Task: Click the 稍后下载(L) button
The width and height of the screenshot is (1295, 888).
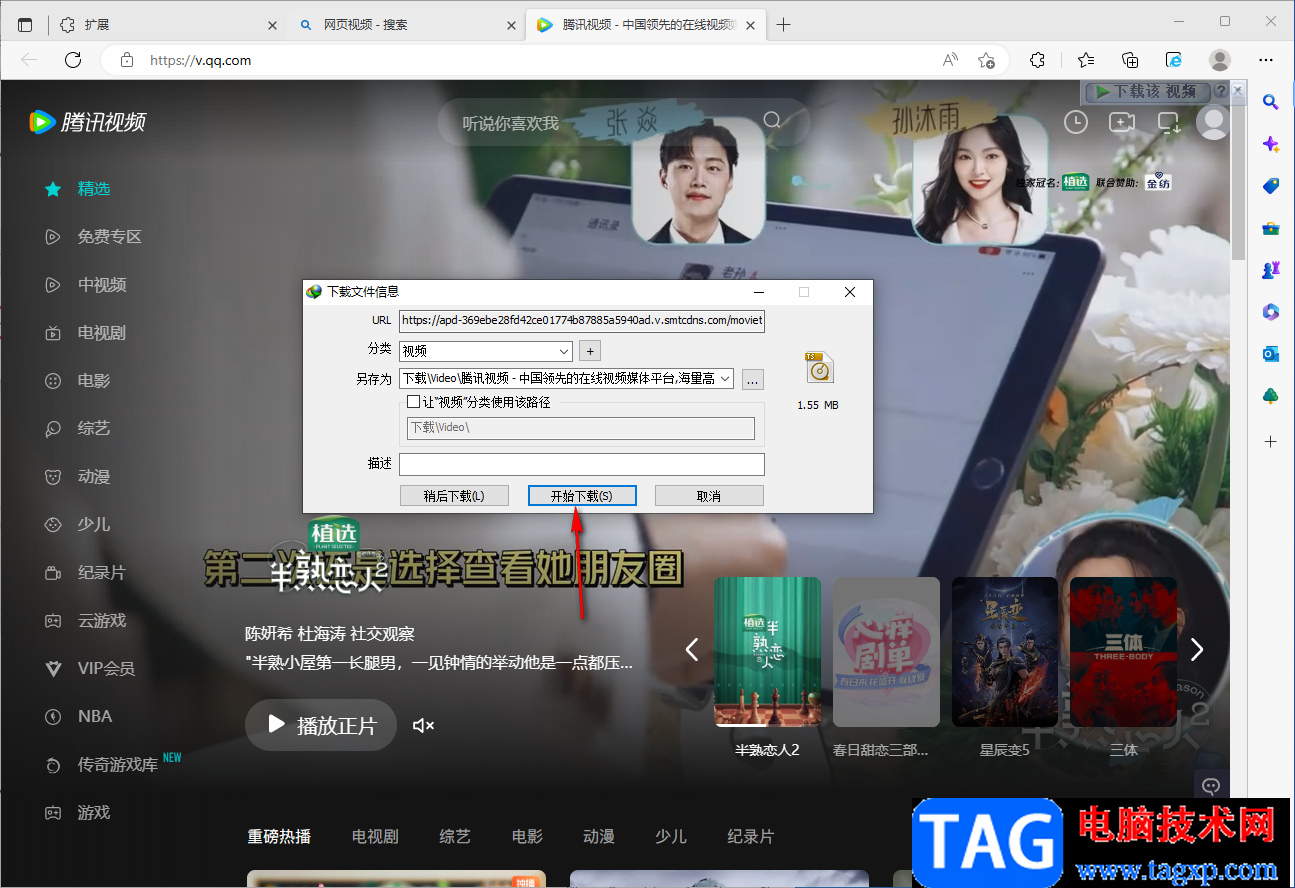Action: pos(454,496)
